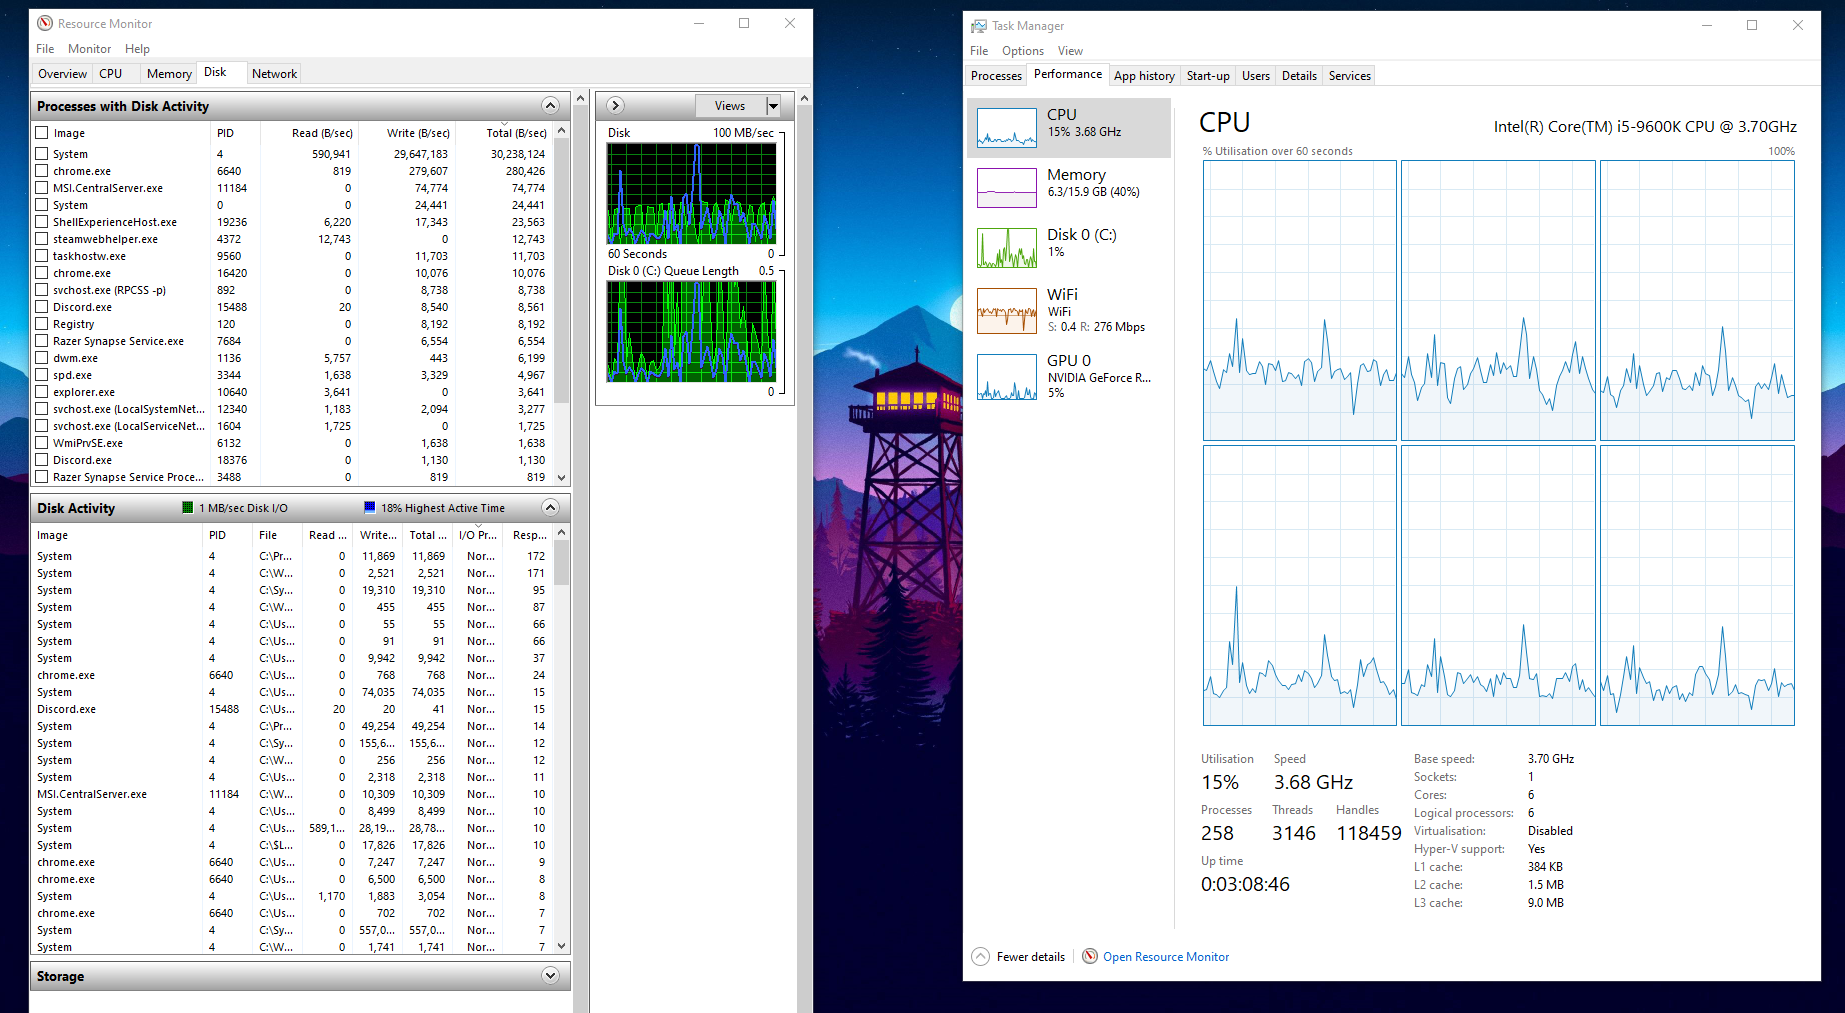Click the green Disk I/O legend square

coord(188,508)
